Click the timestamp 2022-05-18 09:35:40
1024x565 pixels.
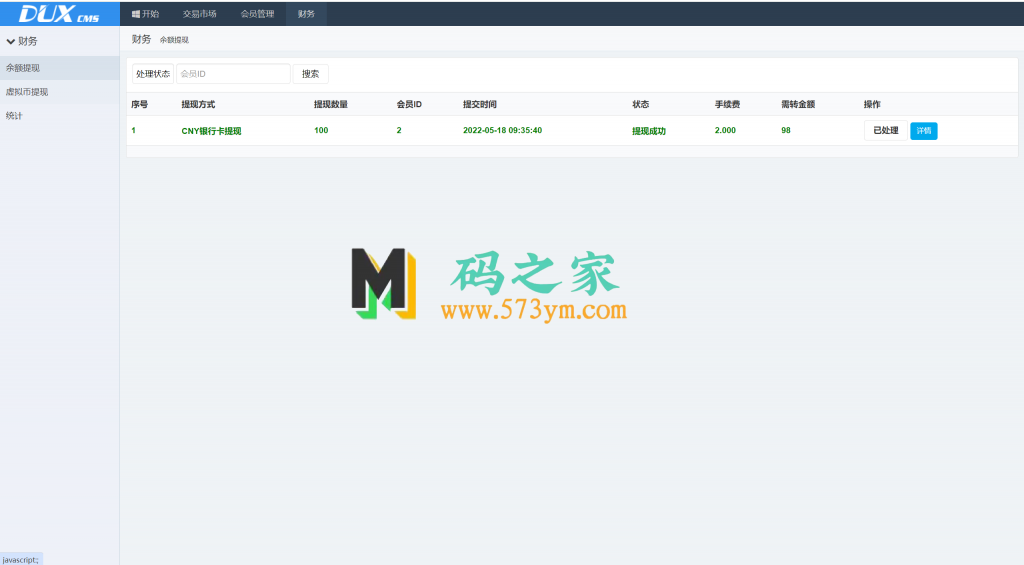(502, 131)
